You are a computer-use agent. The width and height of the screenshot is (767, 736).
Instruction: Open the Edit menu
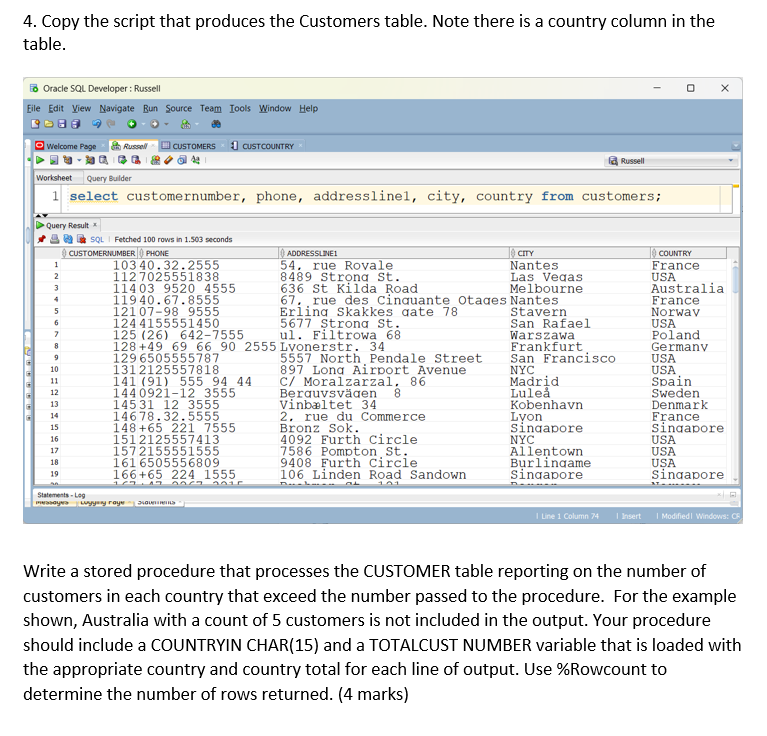pos(56,108)
